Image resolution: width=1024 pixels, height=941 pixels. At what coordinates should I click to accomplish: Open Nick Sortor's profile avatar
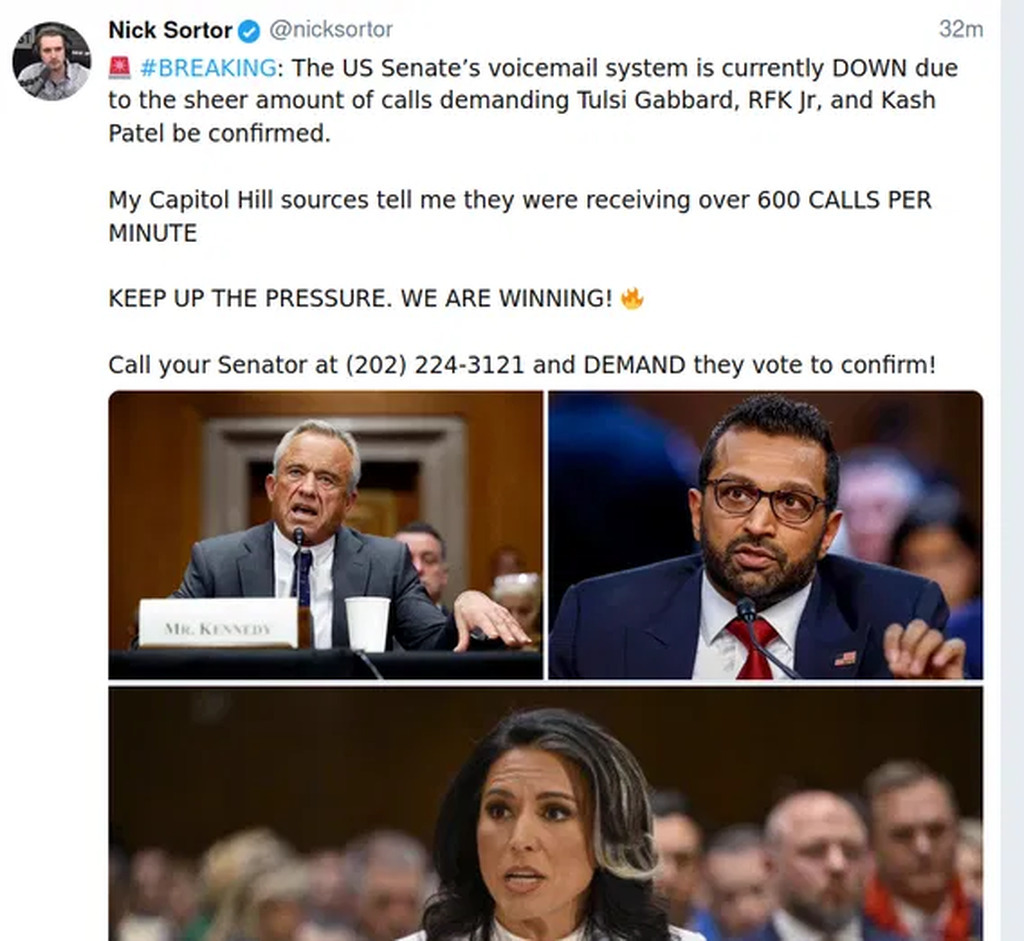[51, 61]
